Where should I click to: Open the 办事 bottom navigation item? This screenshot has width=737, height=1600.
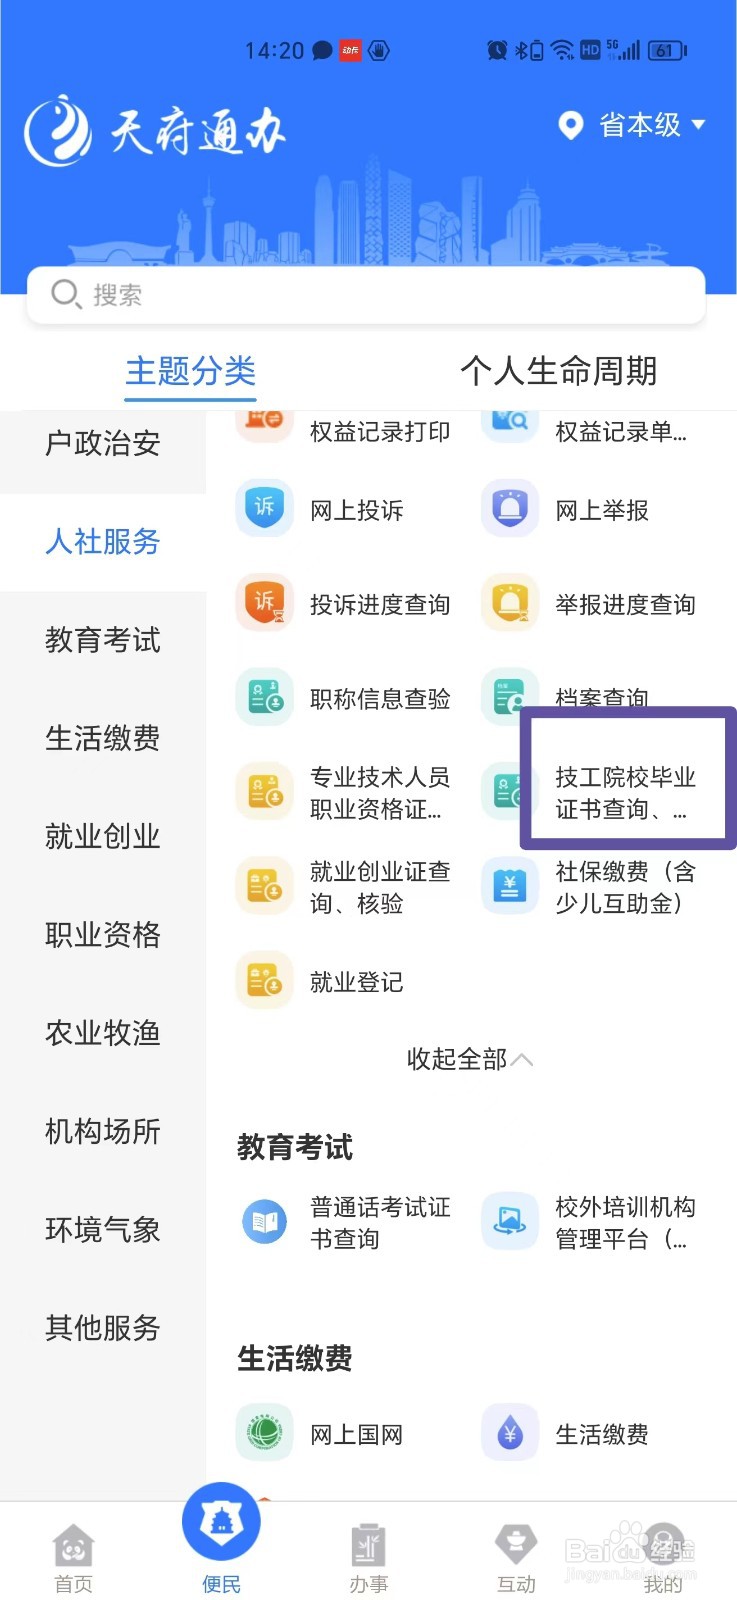369,1559
